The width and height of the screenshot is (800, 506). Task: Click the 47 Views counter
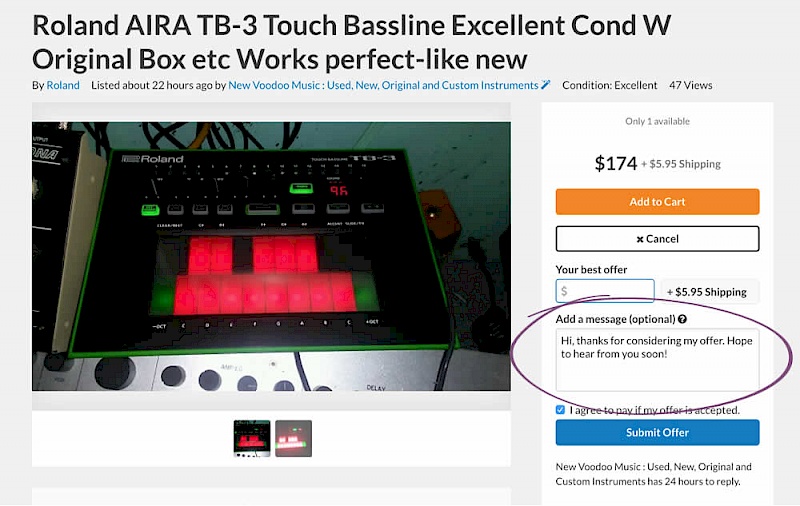coord(691,85)
